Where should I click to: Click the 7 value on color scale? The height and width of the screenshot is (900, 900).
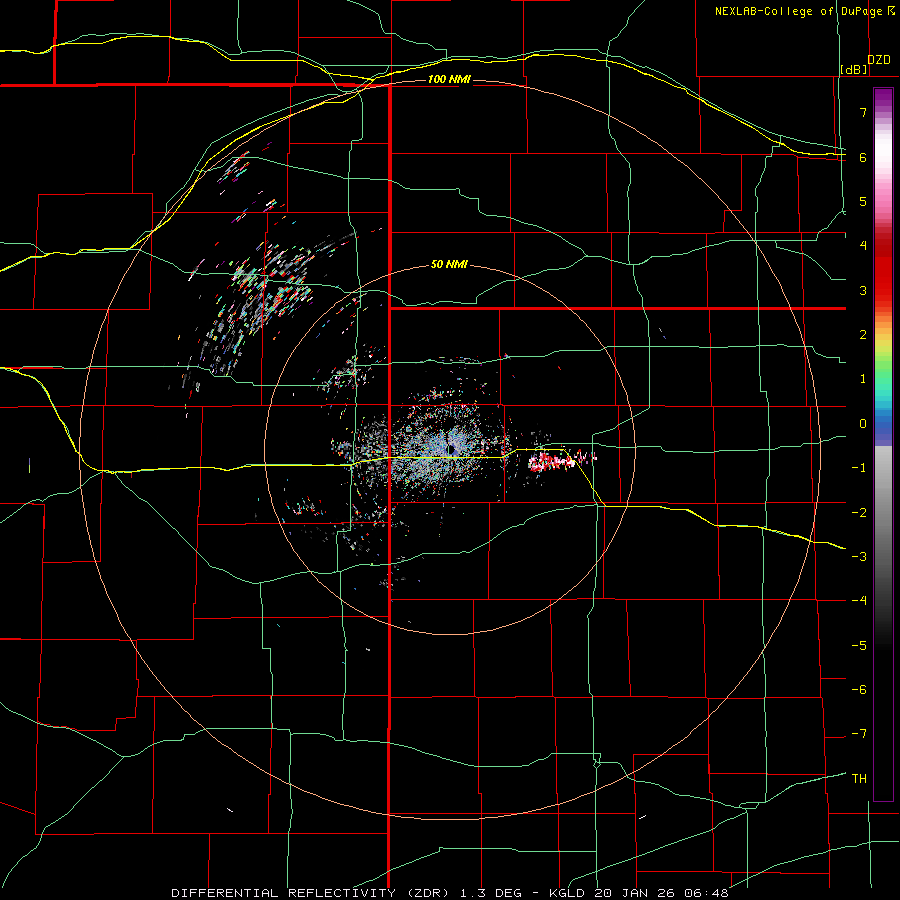point(863,112)
